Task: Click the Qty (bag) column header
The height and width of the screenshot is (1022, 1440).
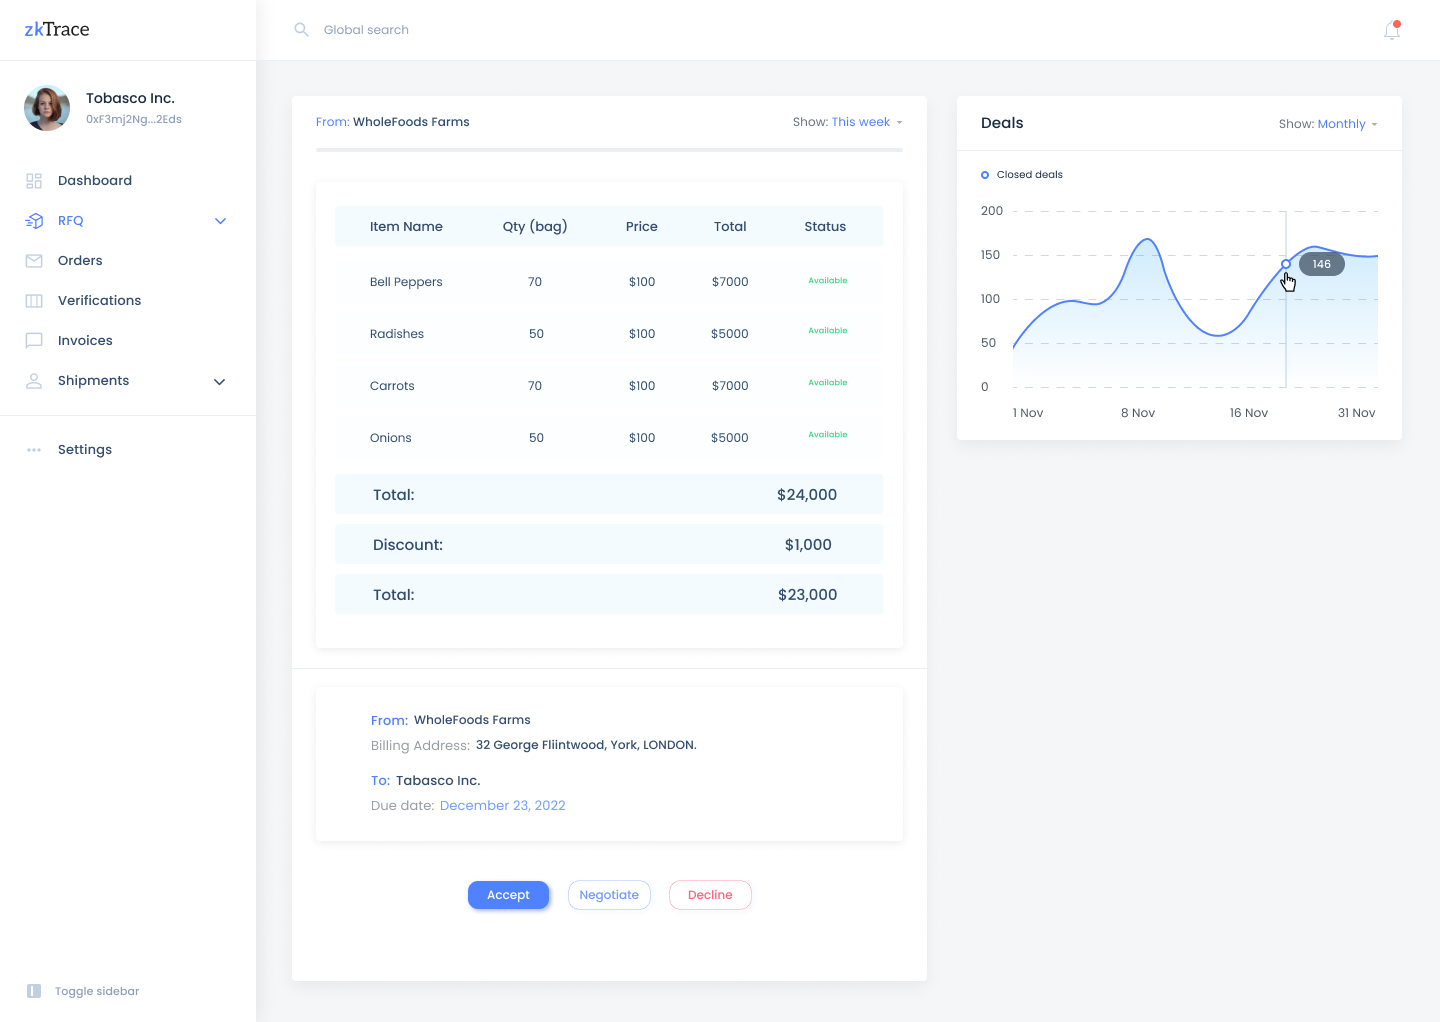Action: click(x=535, y=227)
